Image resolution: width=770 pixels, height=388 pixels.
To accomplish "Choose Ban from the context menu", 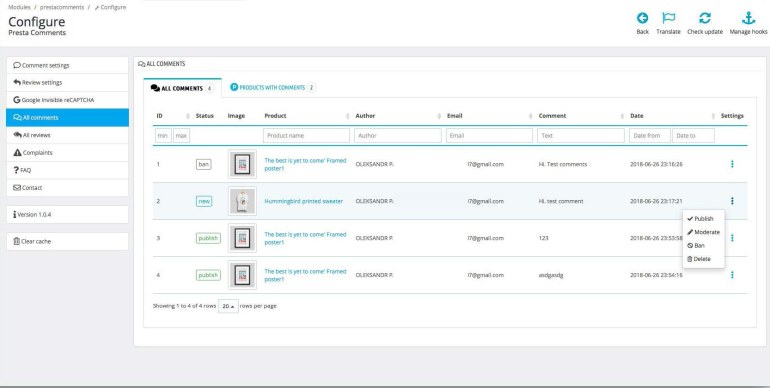I will point(696,245).
